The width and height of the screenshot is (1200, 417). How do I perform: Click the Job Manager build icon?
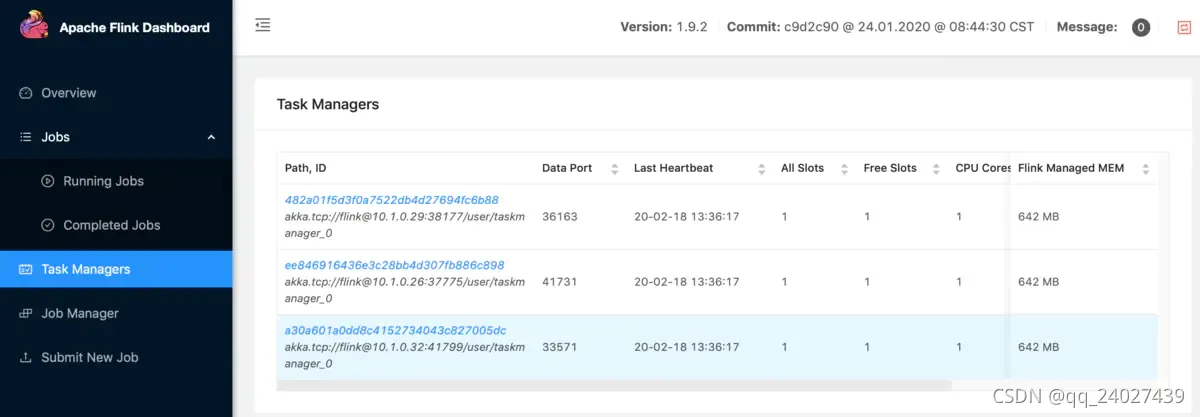(26, 313)
